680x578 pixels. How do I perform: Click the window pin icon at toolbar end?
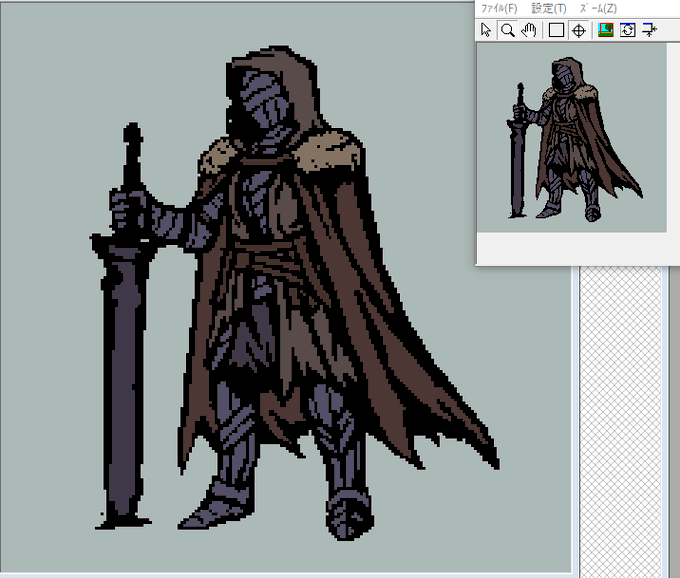(x=649, y=30)
